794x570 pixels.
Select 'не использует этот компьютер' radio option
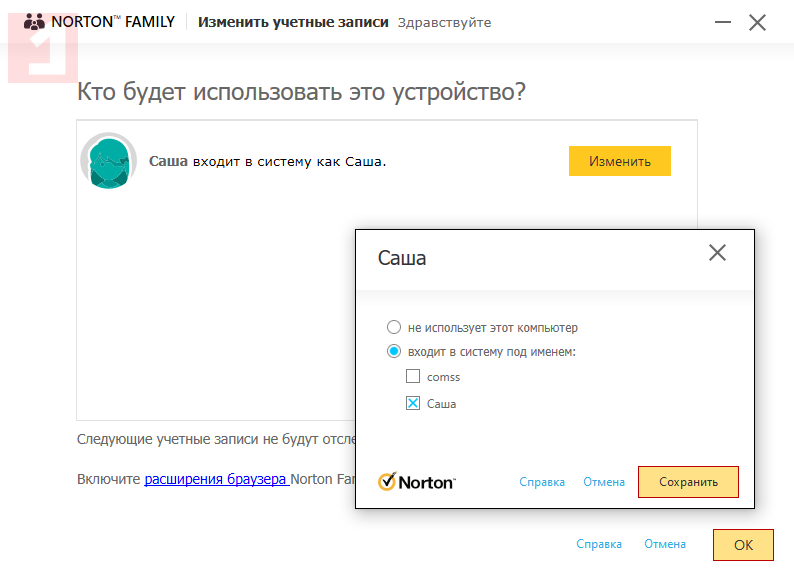click(x=394, y=327)
